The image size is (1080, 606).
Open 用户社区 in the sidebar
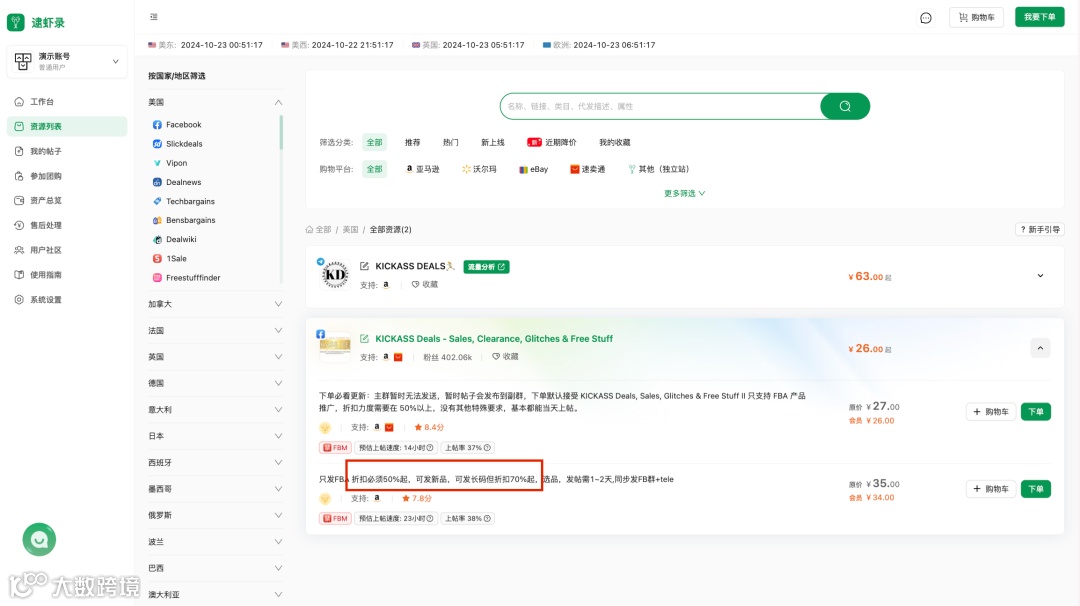coord(67,250)
